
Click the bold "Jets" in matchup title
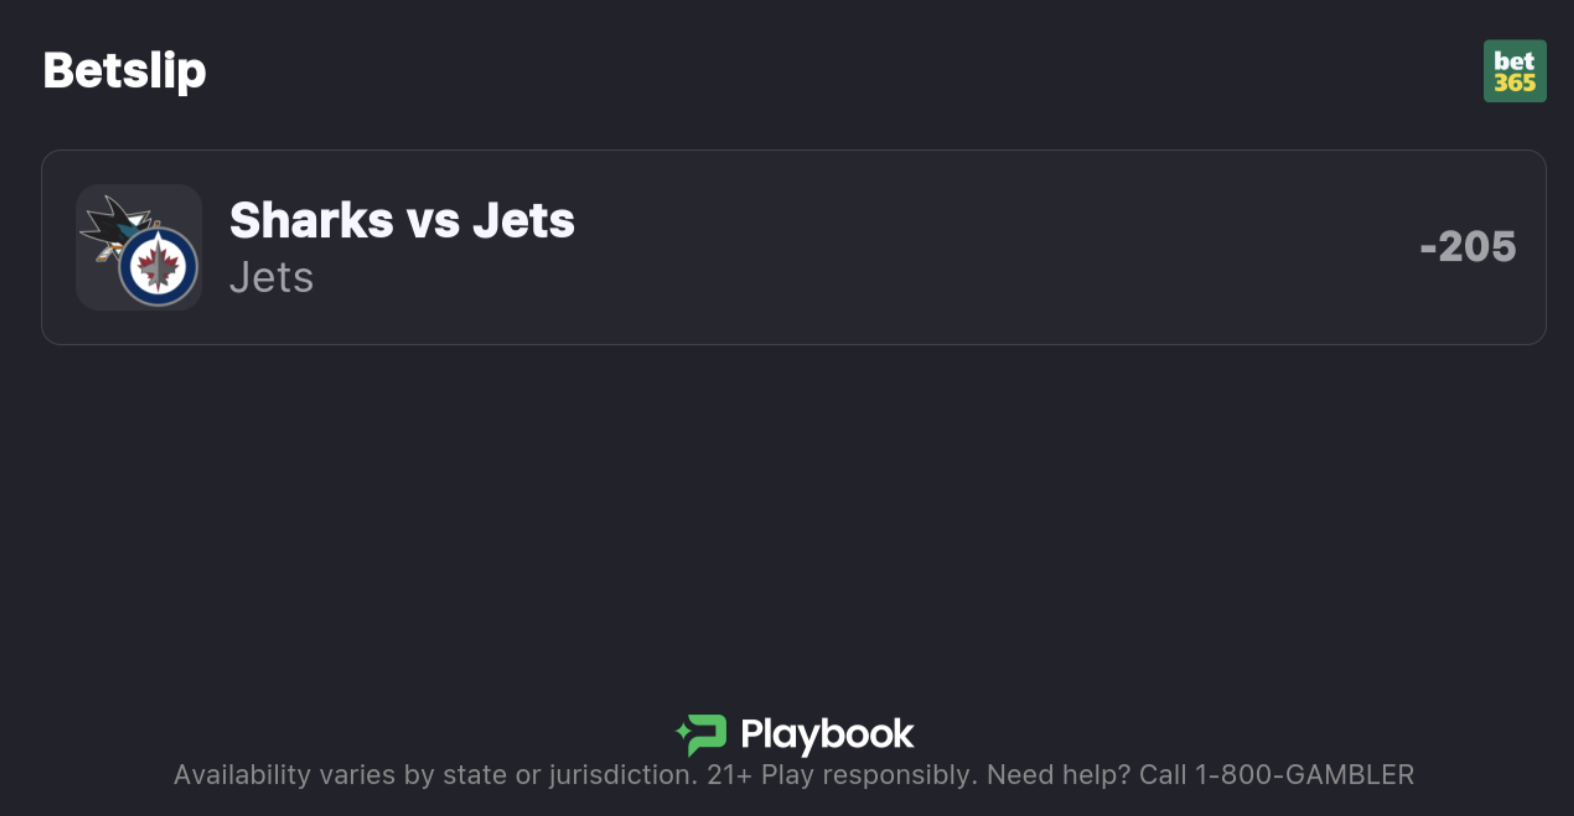click(523, 220)
